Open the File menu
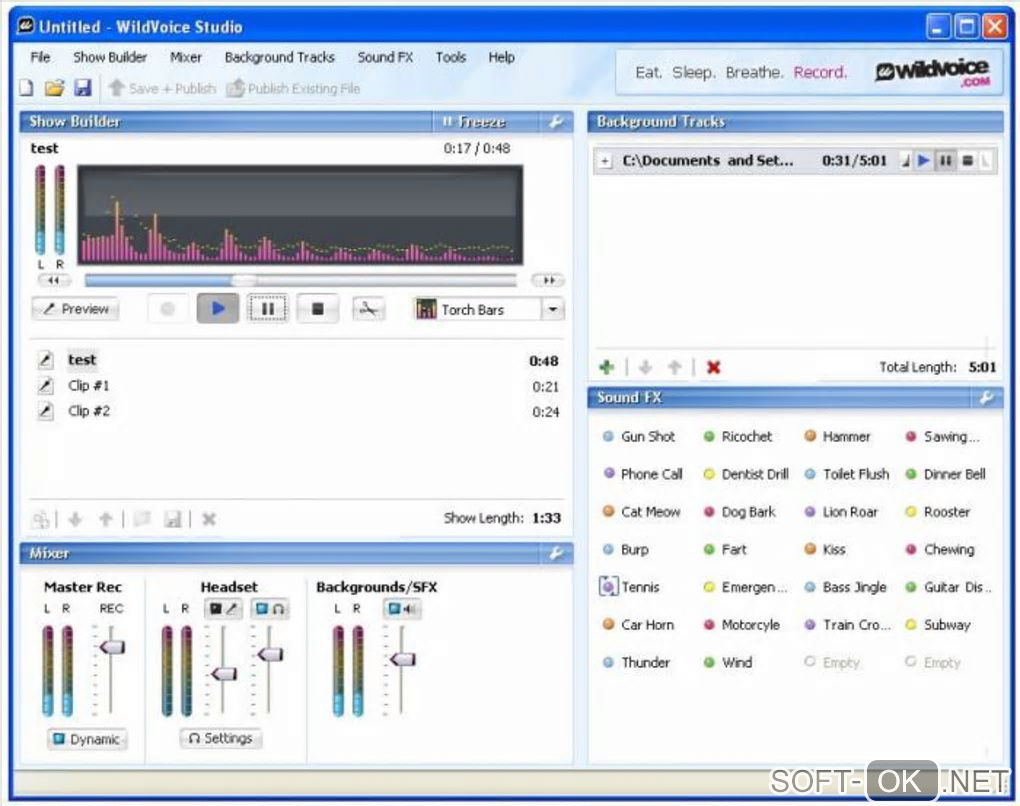 (40, 57)
